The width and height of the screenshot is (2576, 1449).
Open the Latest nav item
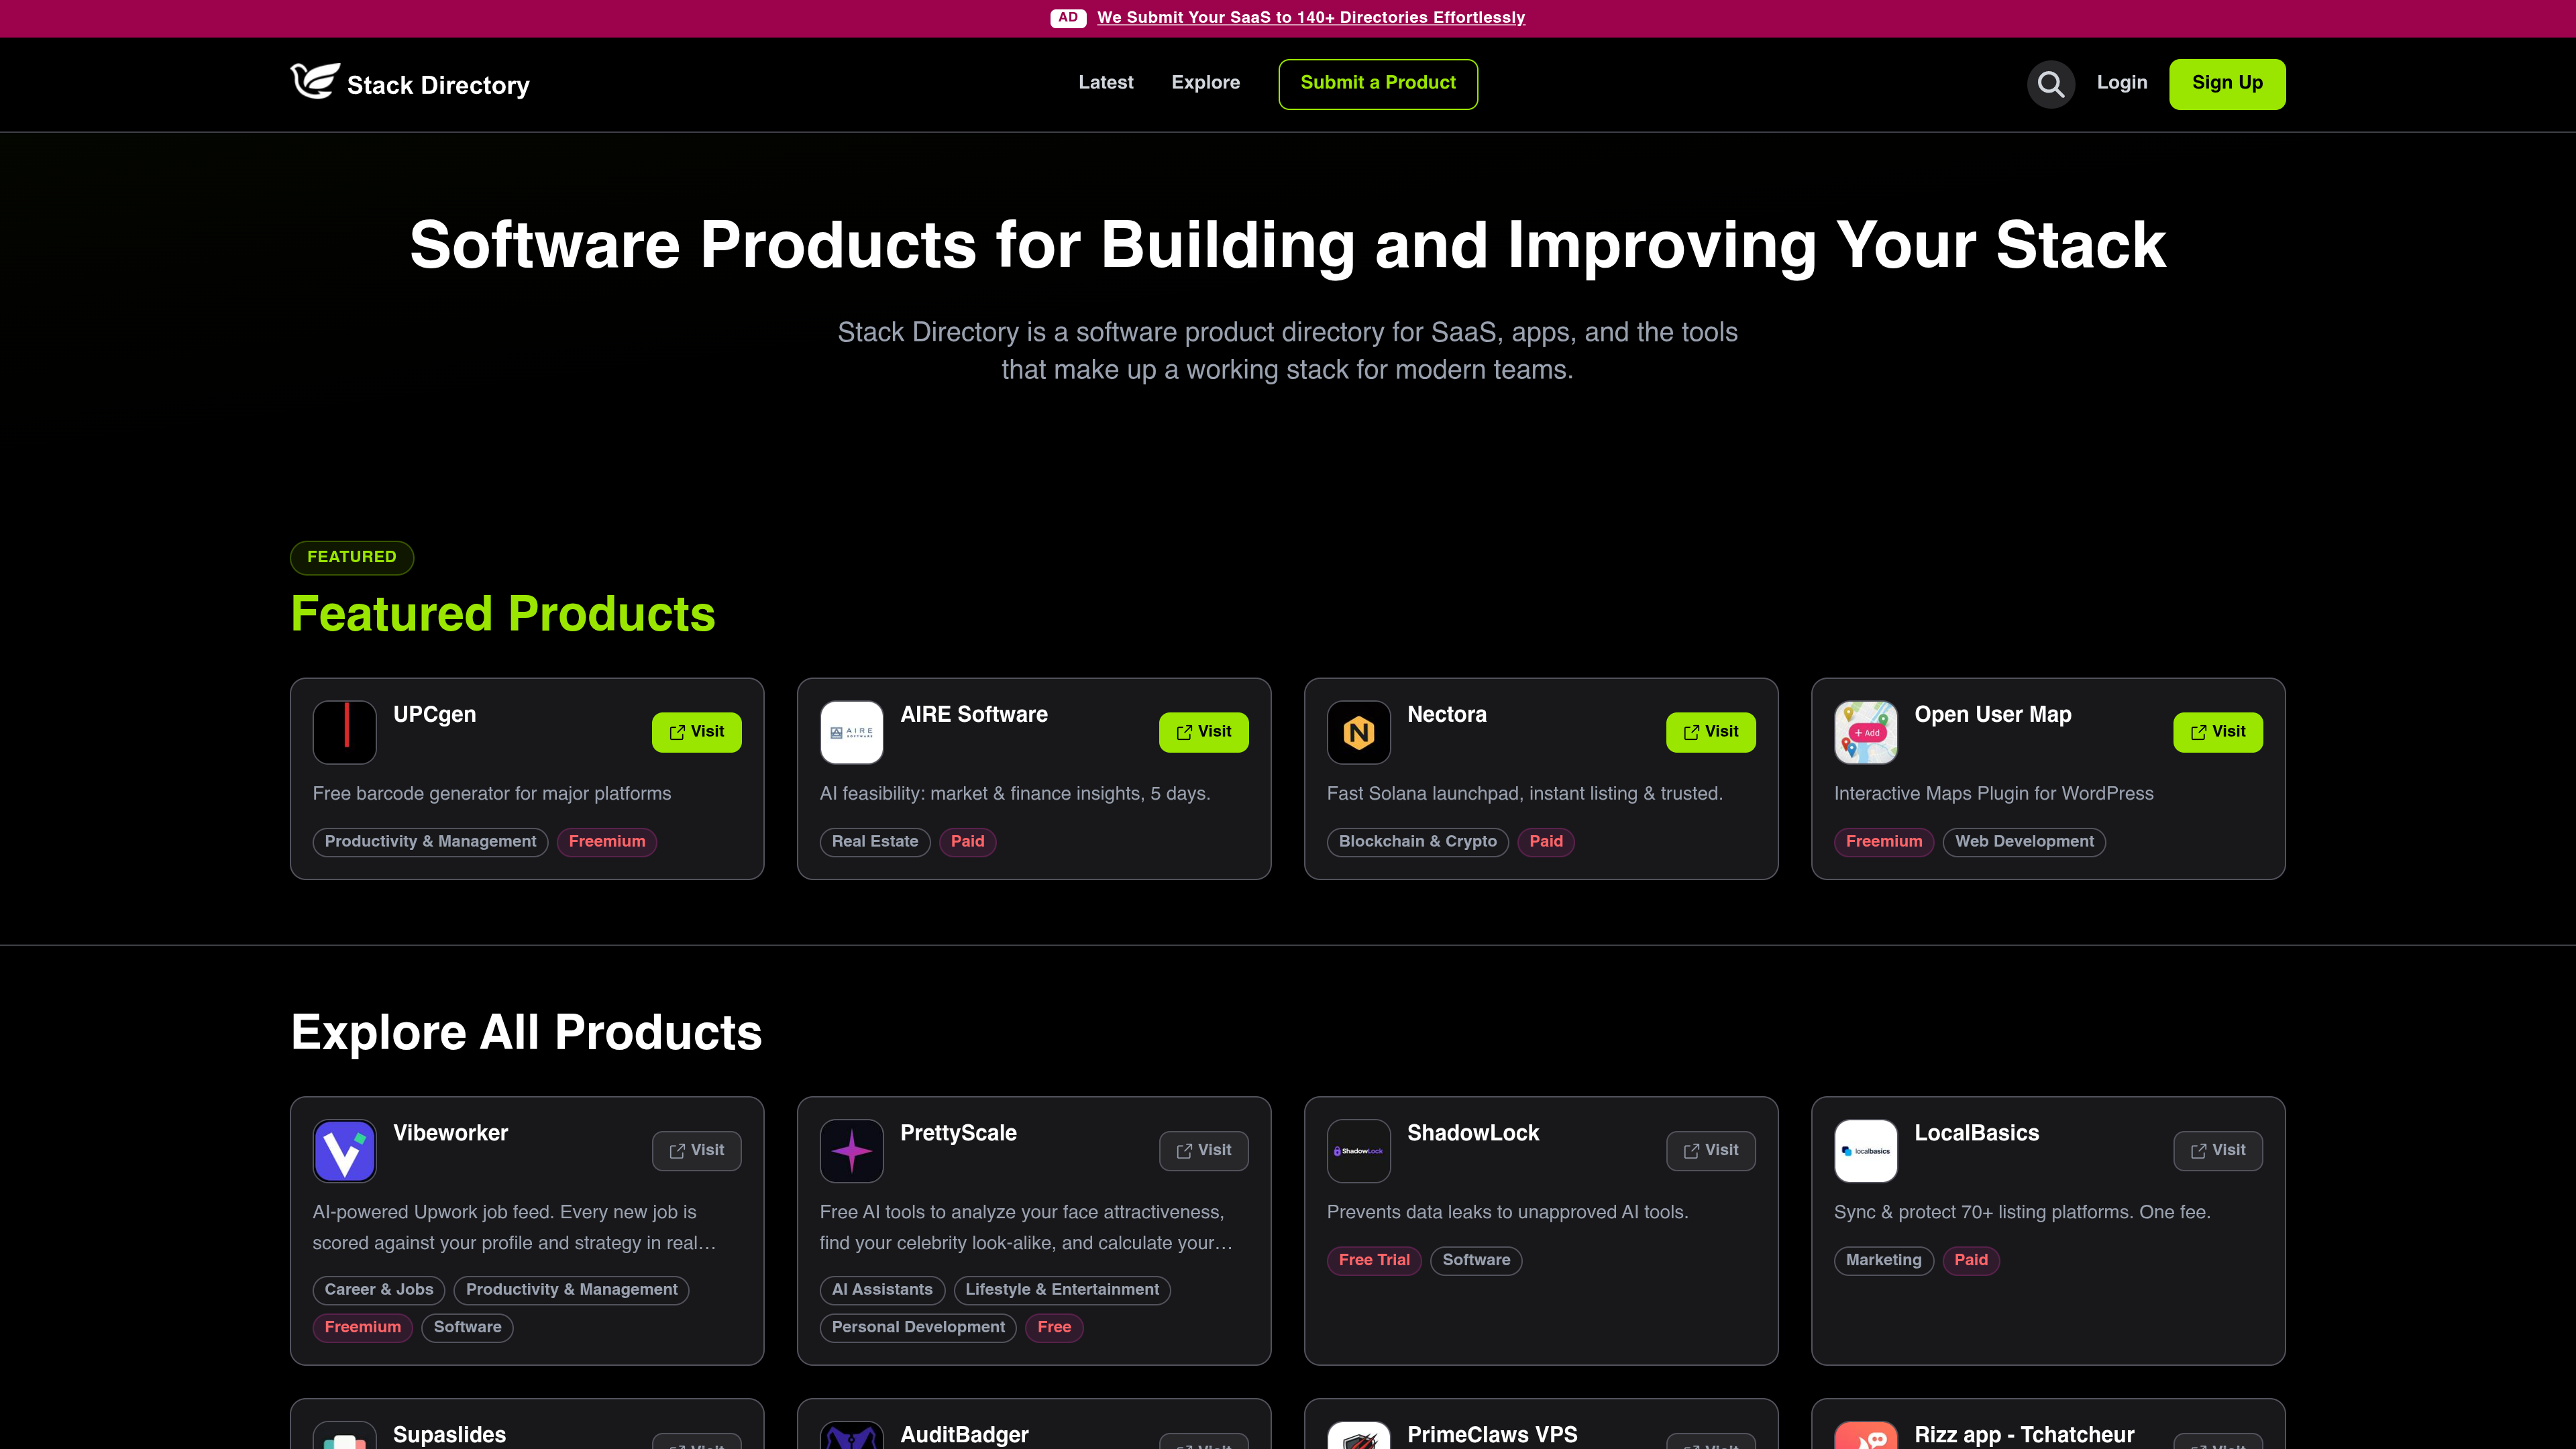tap(1105, 83)
